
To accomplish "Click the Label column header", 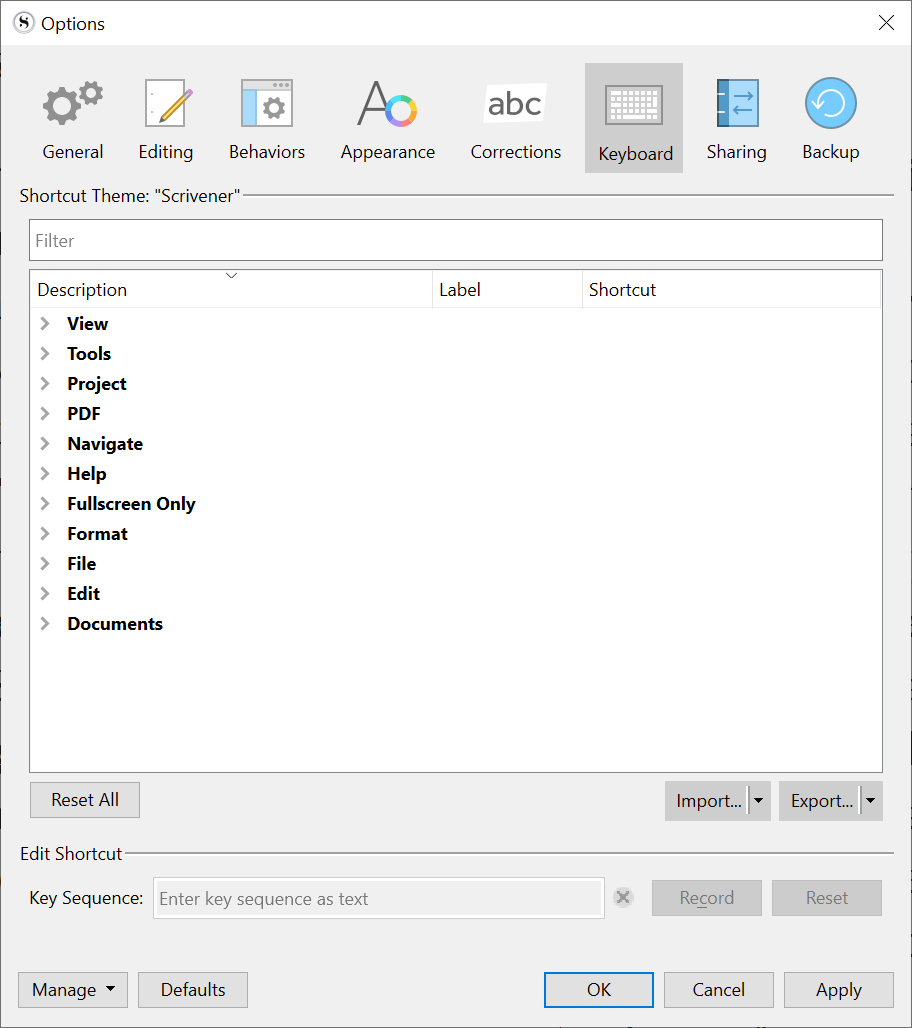I will (507, 289).
